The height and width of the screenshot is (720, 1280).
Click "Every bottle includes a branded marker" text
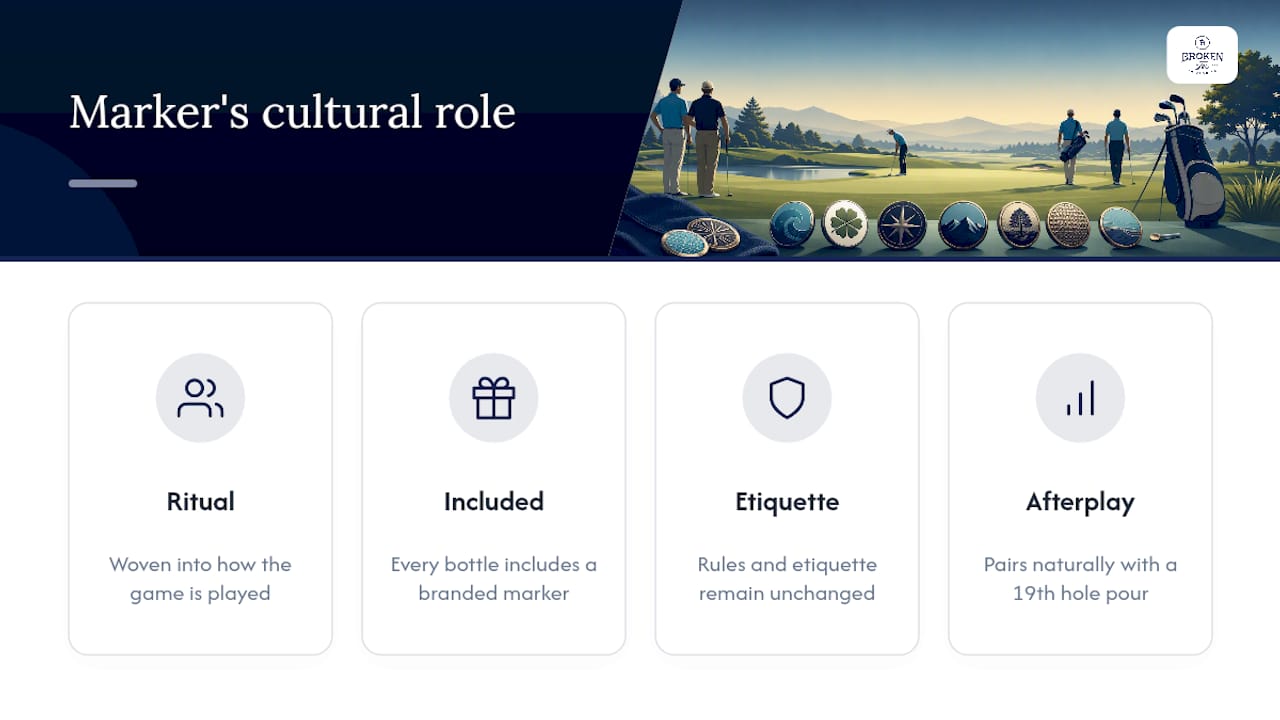point(494,579)
